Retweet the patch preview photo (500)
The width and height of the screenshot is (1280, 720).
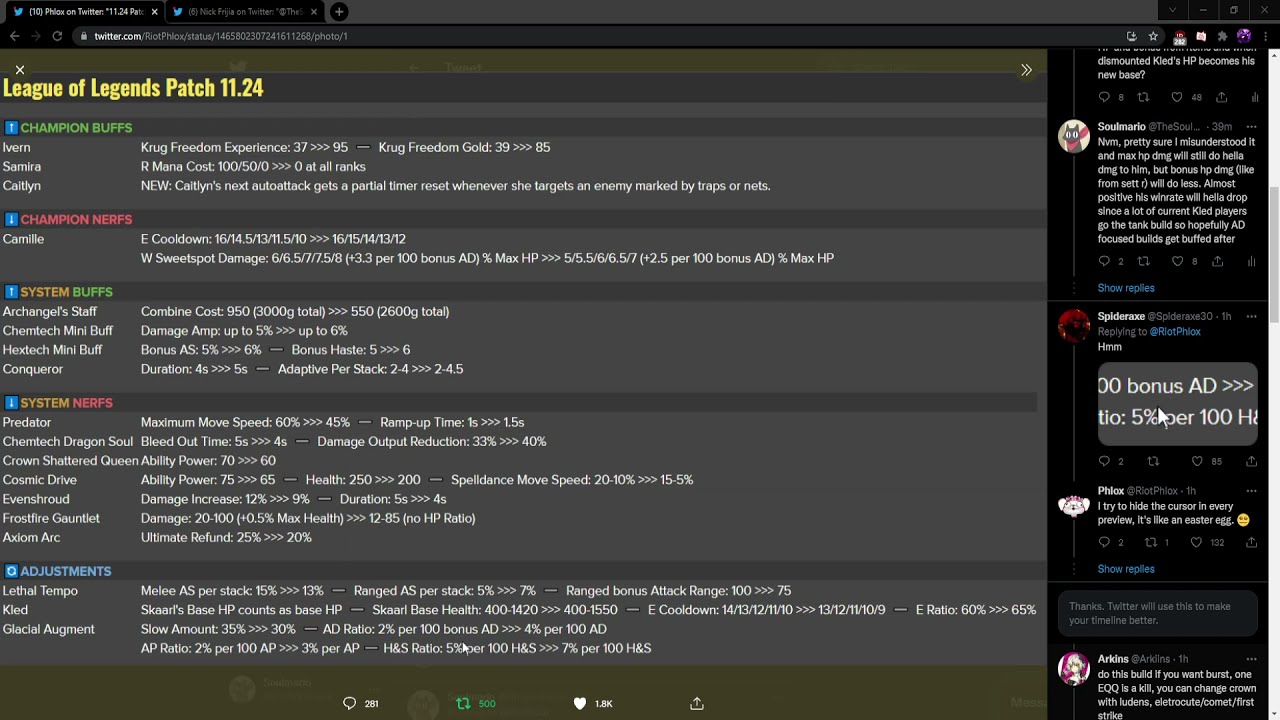click(x=463, y=703)
